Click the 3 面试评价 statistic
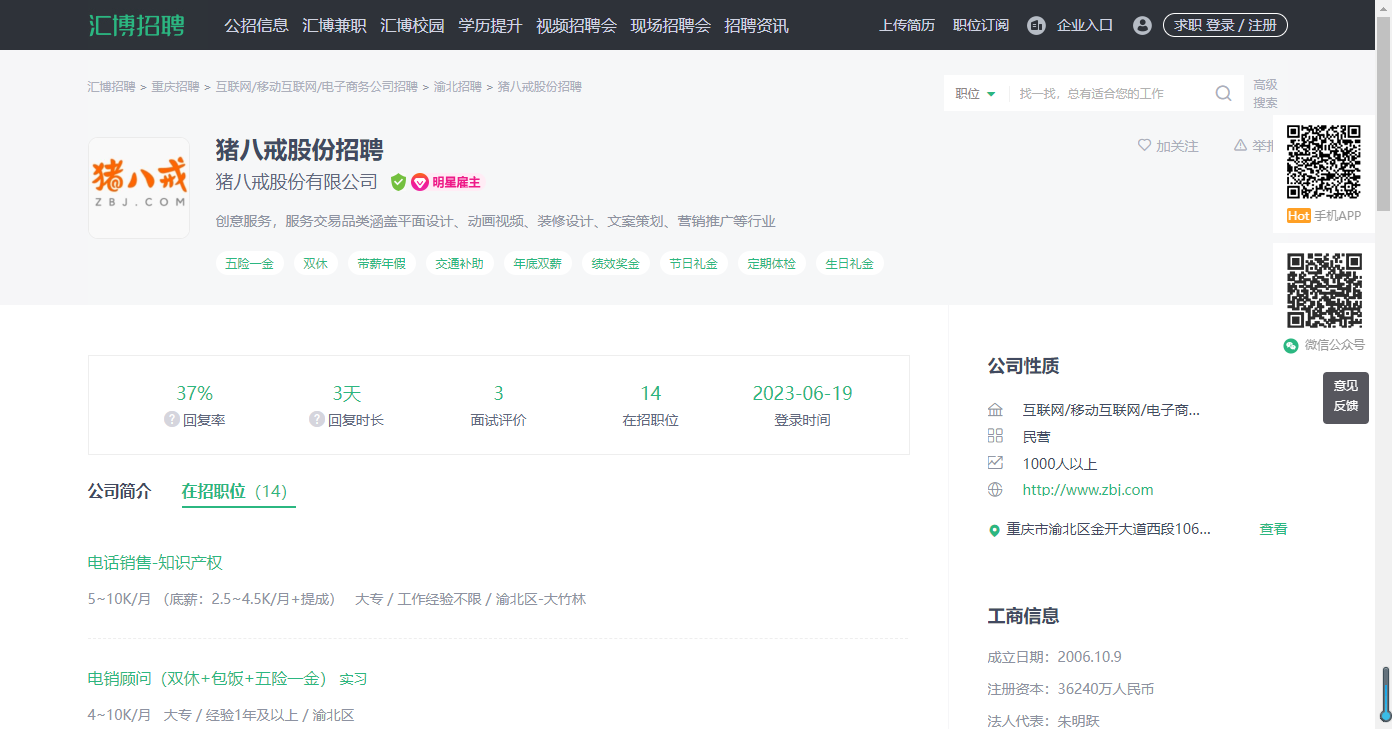 499,405
